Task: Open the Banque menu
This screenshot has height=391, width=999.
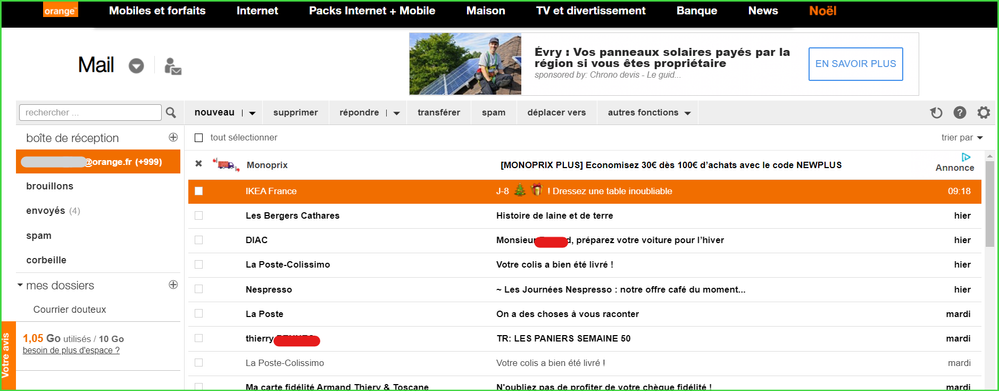Action: point(696,11)
